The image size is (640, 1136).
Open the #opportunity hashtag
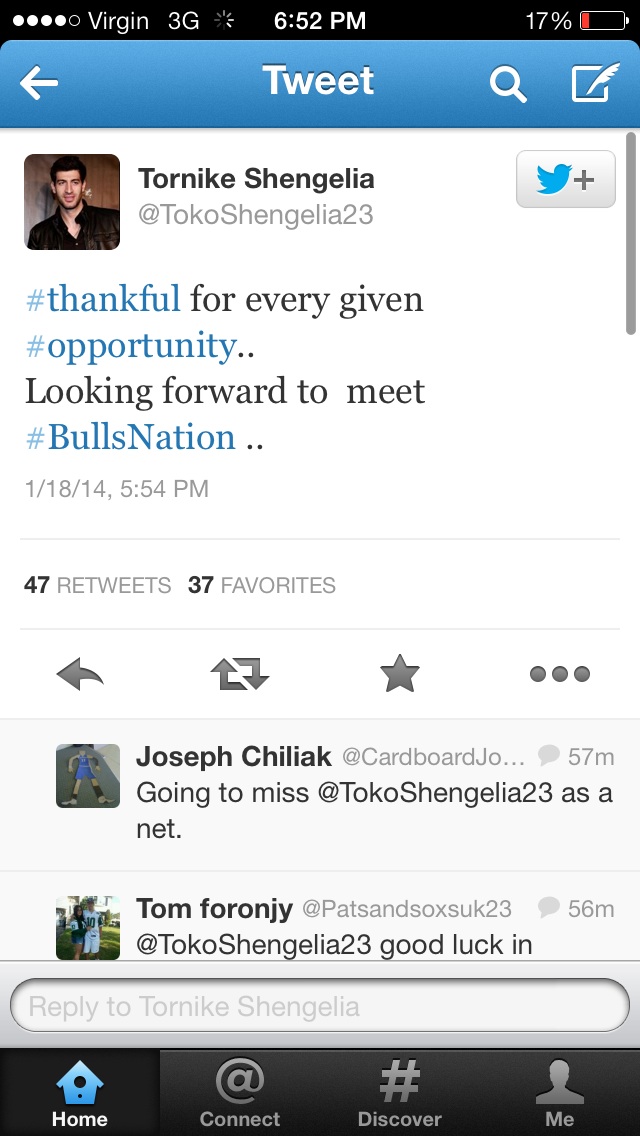tap(131, 345)
